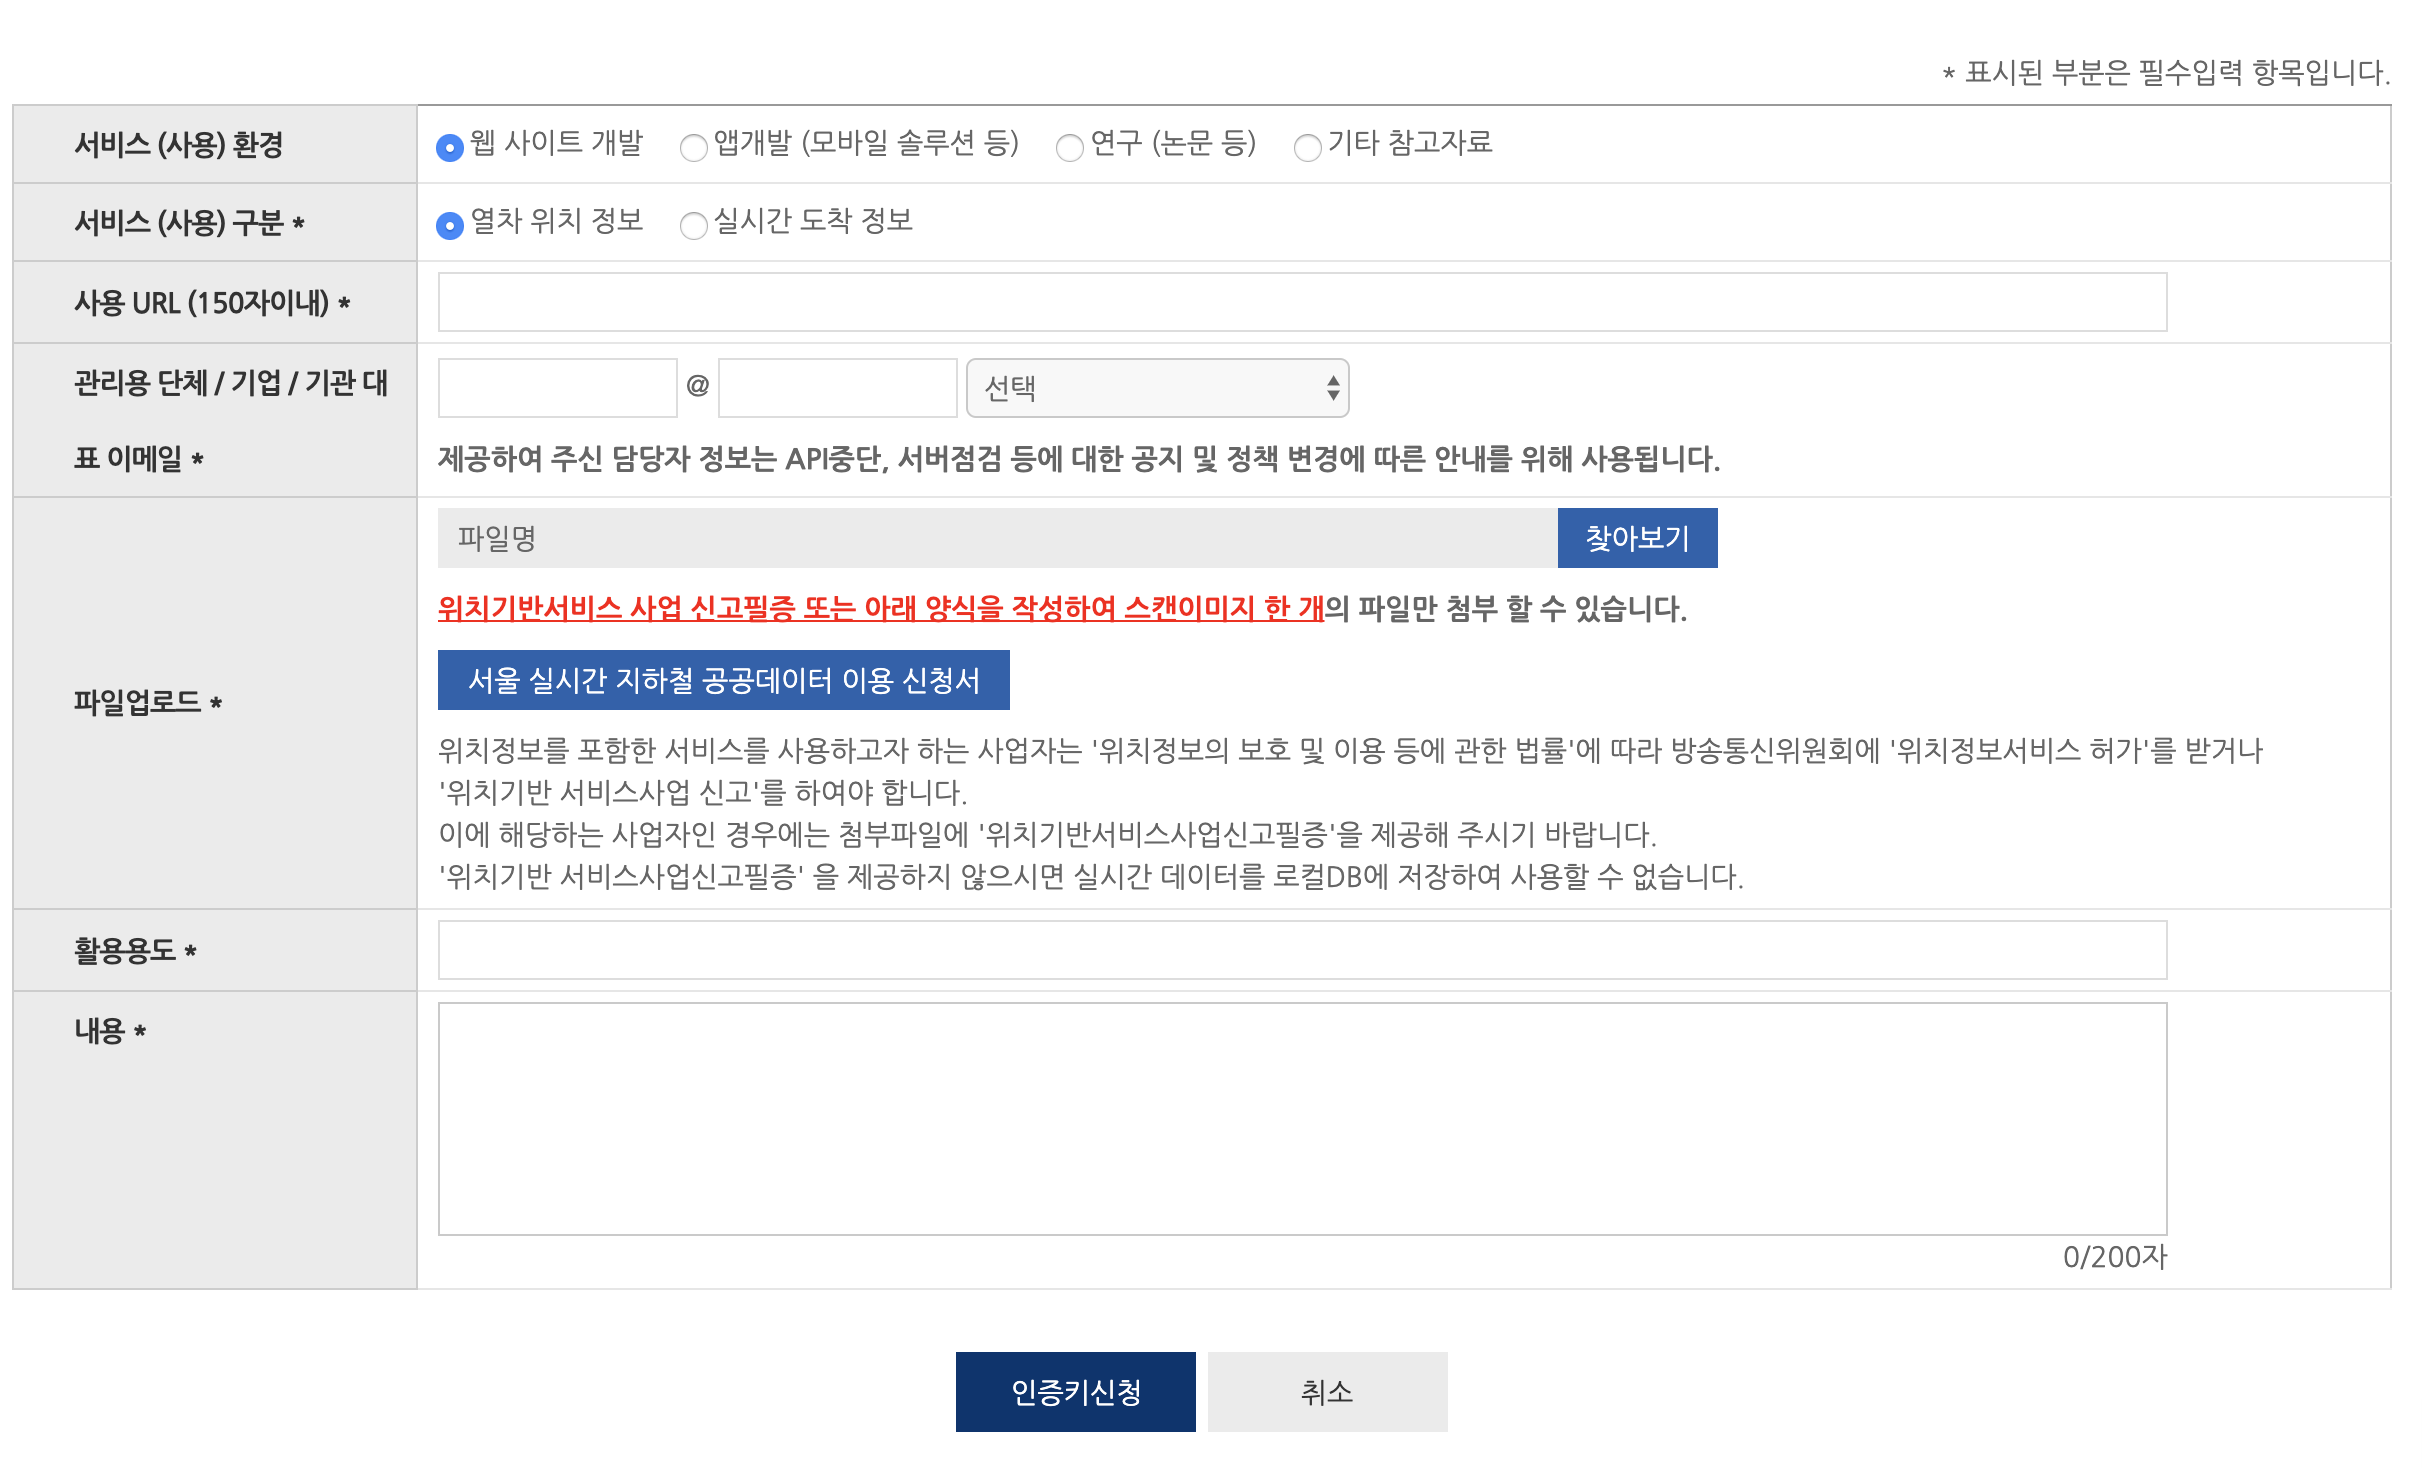The image size is (2422, 1468).
Task: Choose 연구 (논문 등) radio option
Action: (x=1069, y=147)
